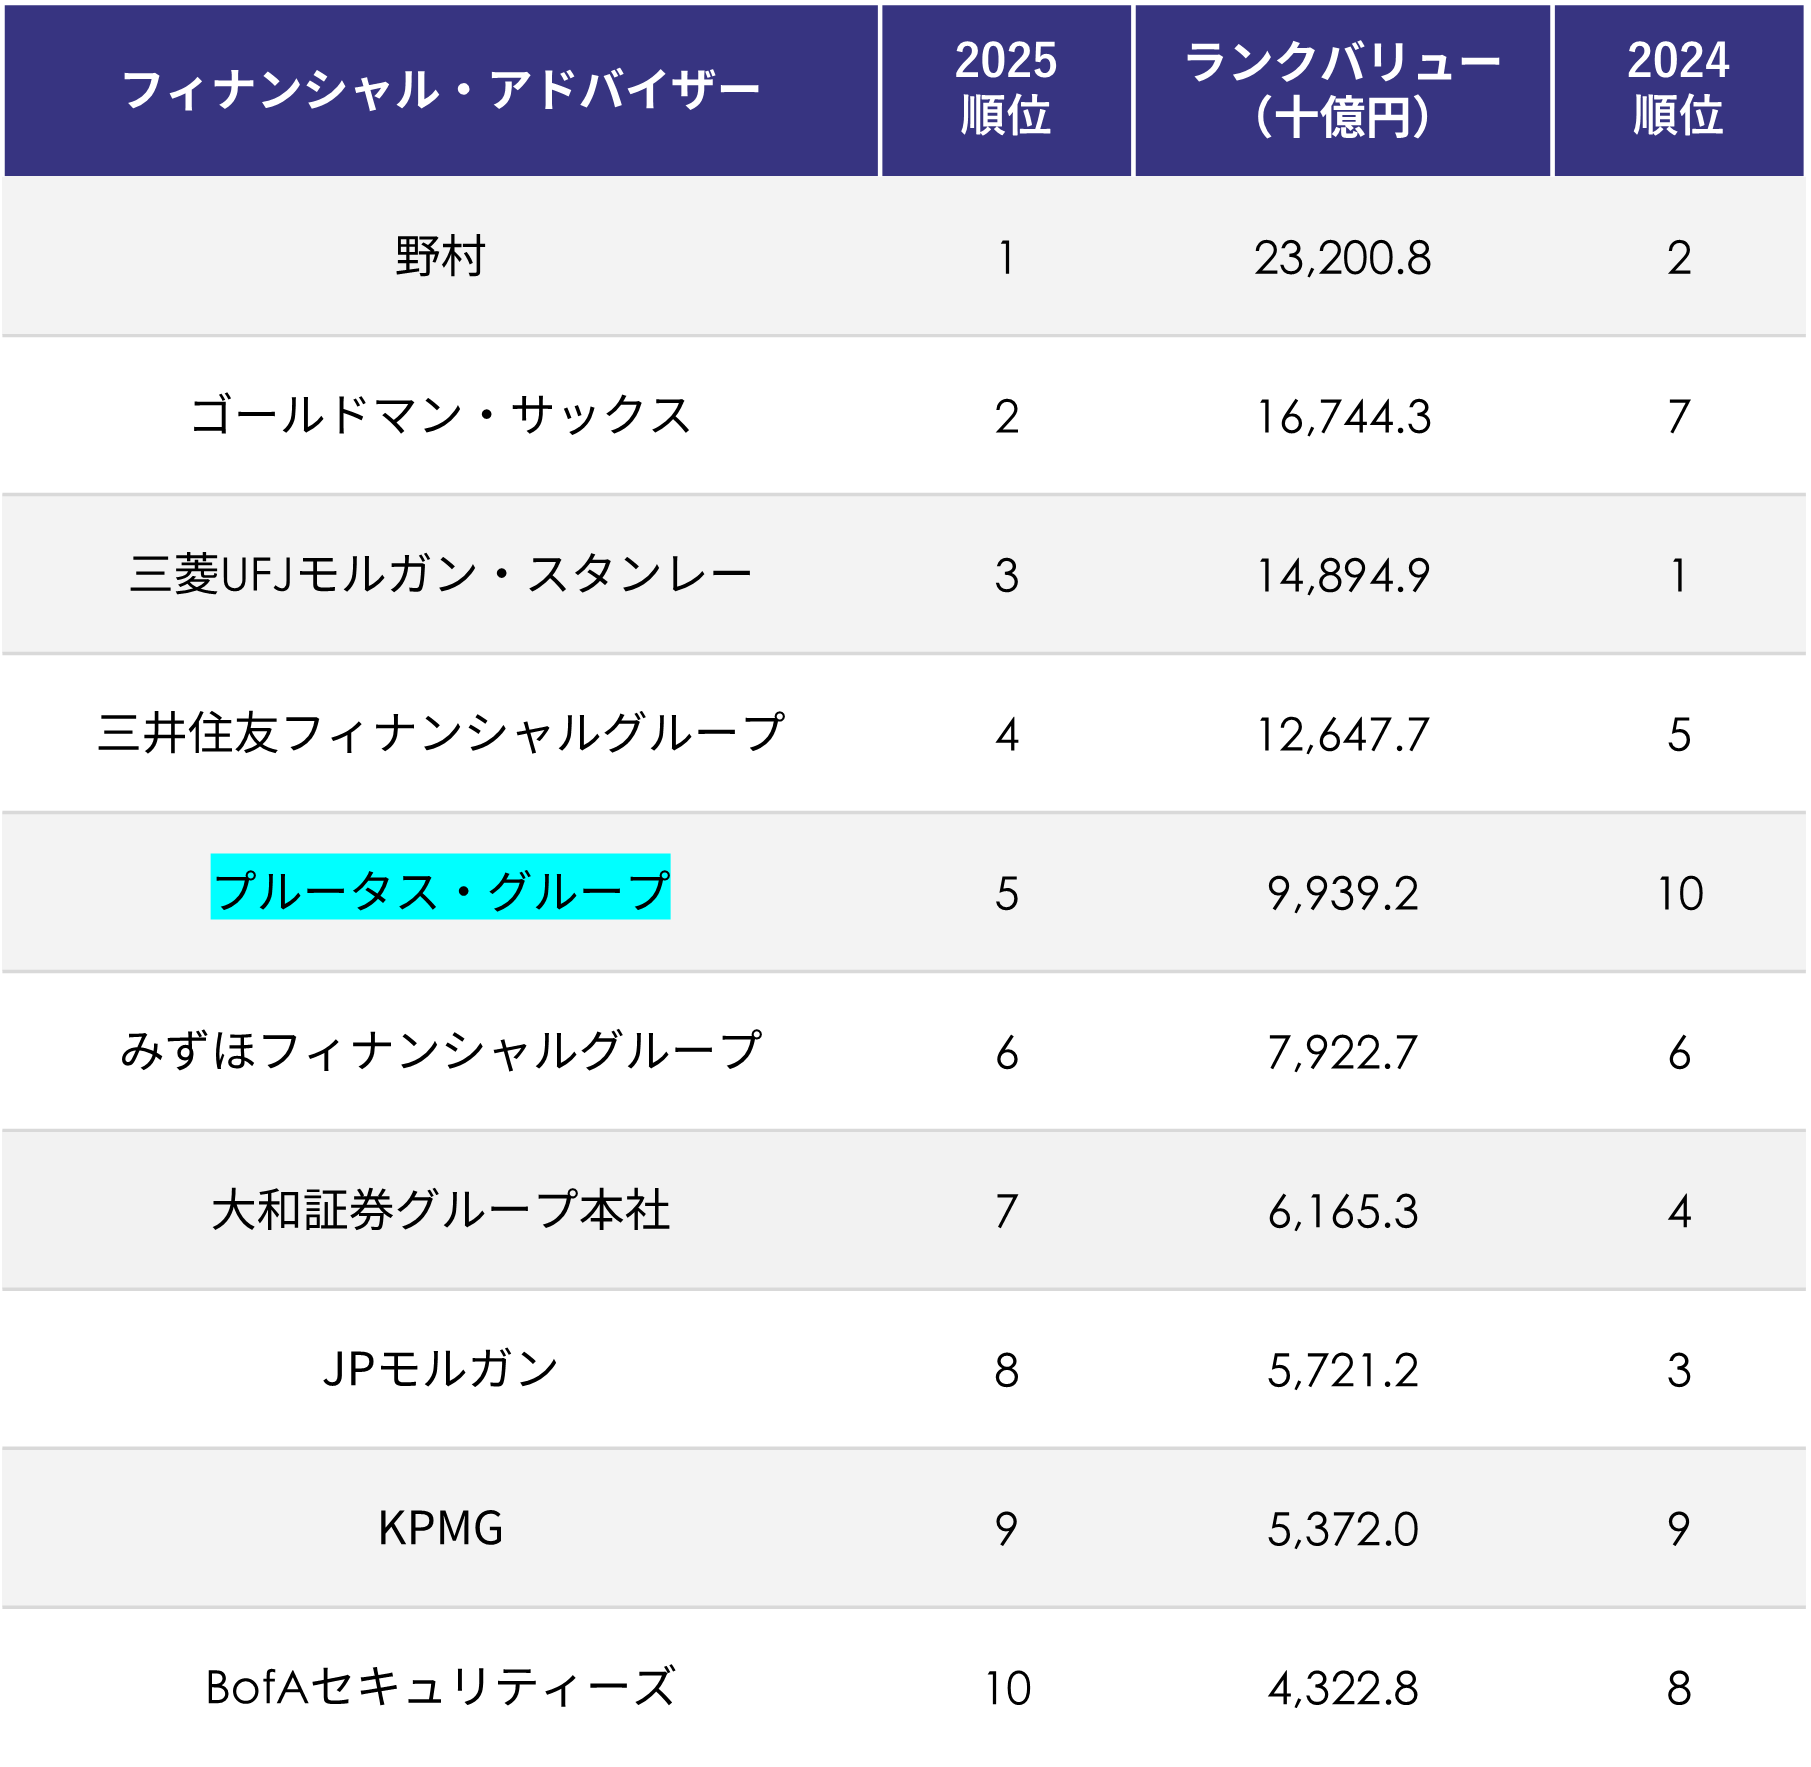Select the みずほフィナンシャルグループ cell
1811x1767 pixels.
(x=440, y=1052)
